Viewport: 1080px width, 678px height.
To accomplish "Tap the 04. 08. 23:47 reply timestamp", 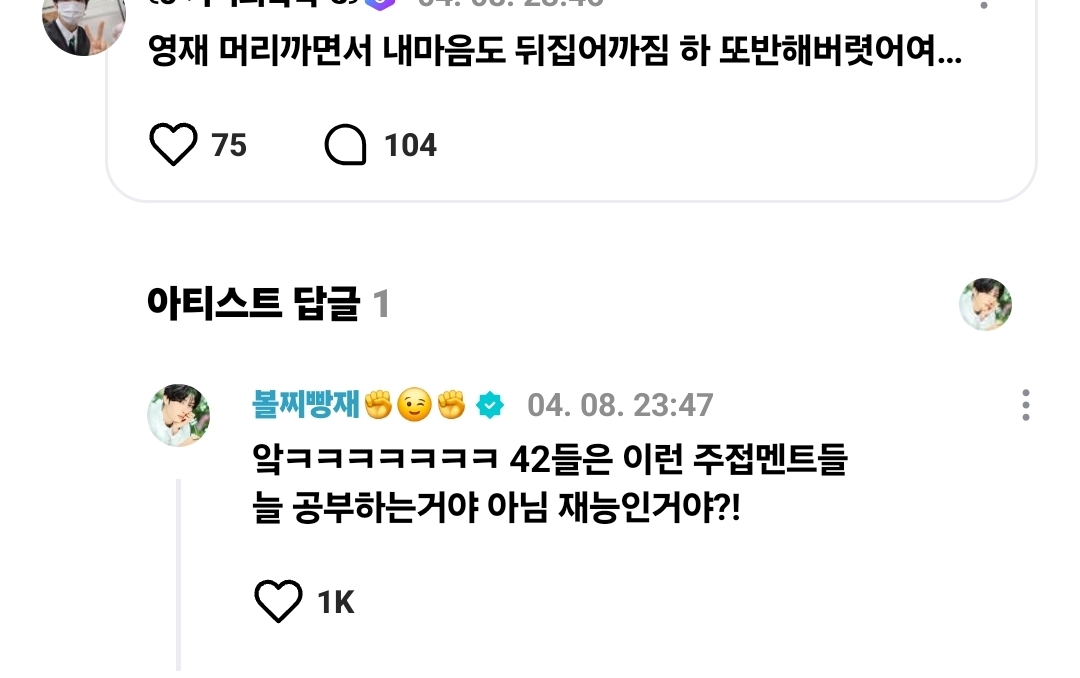I will [x=620, y=405].
